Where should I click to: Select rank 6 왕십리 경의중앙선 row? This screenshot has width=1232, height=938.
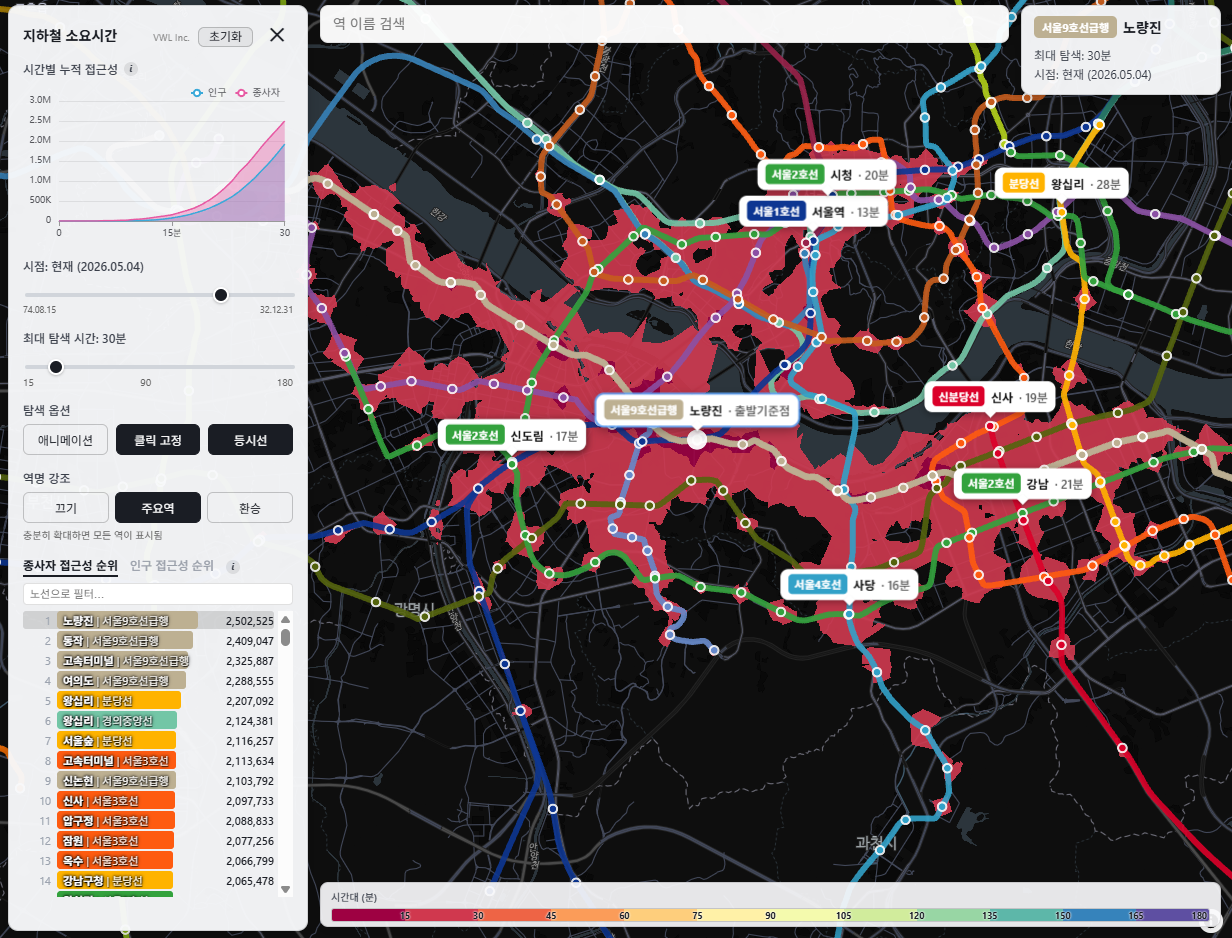point(150,721)
